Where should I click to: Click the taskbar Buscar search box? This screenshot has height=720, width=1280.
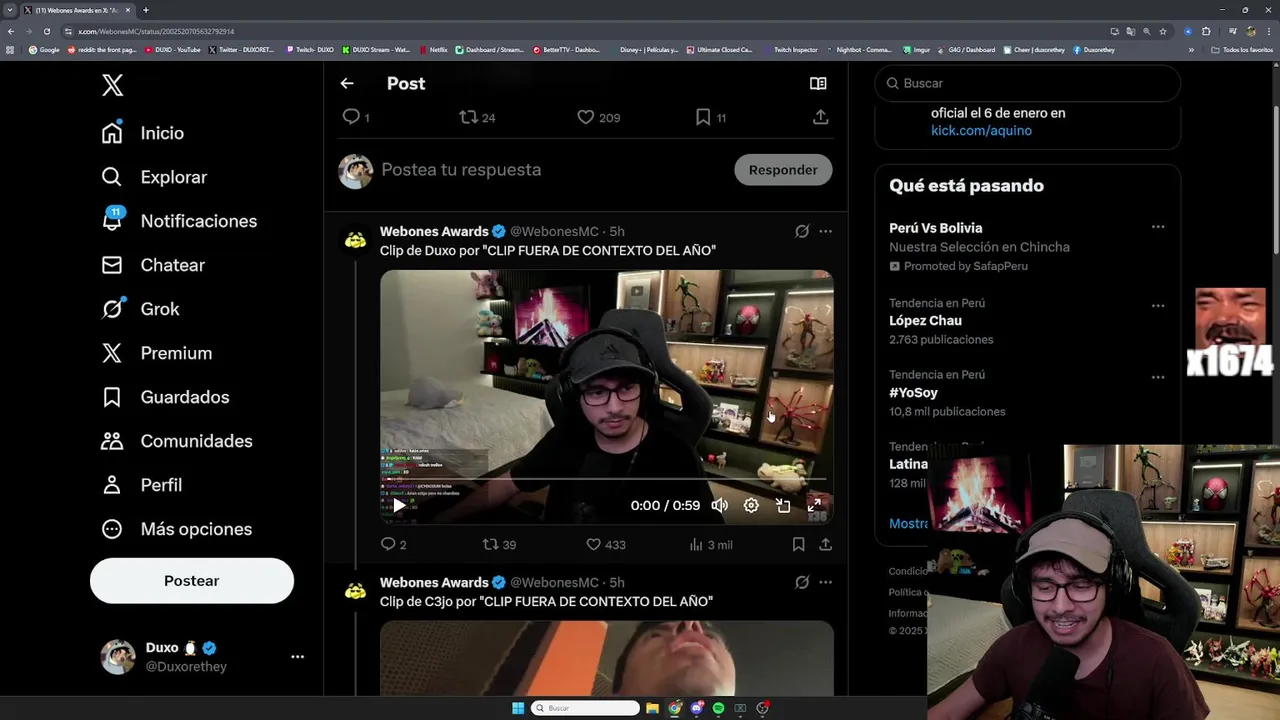(x=585, y=708)
